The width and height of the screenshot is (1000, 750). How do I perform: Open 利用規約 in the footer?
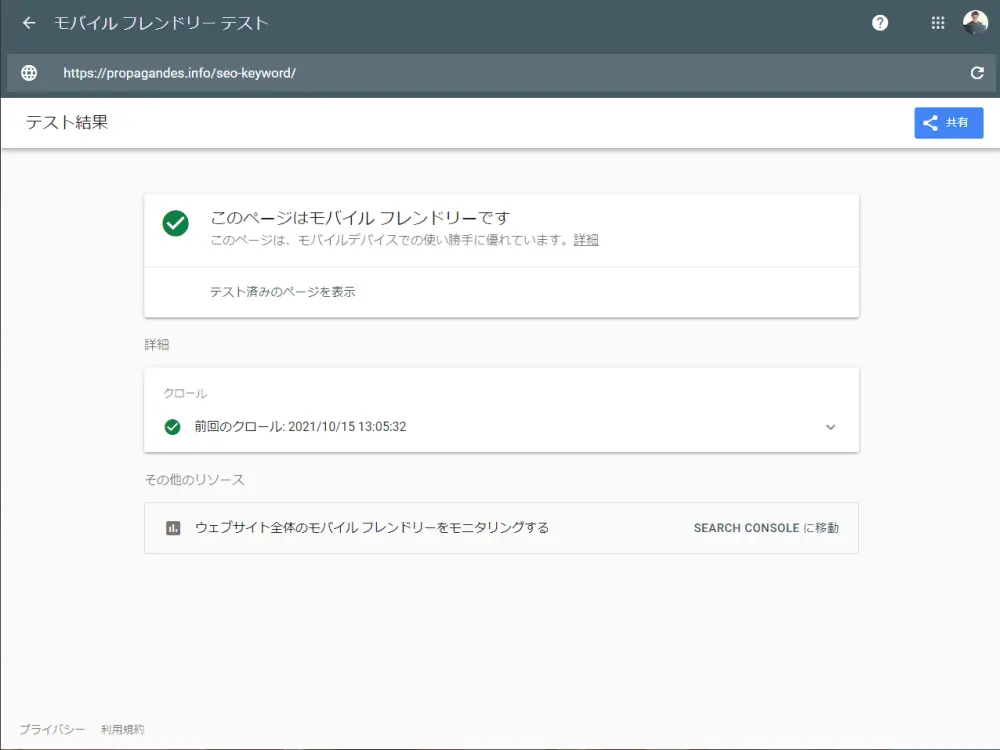(x=122, y=729)
